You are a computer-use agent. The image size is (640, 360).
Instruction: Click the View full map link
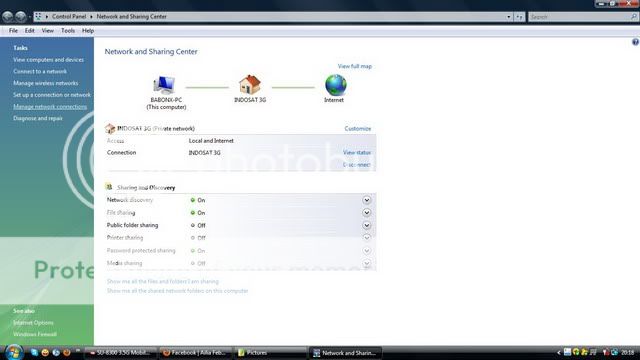click(x=355, y=66)
